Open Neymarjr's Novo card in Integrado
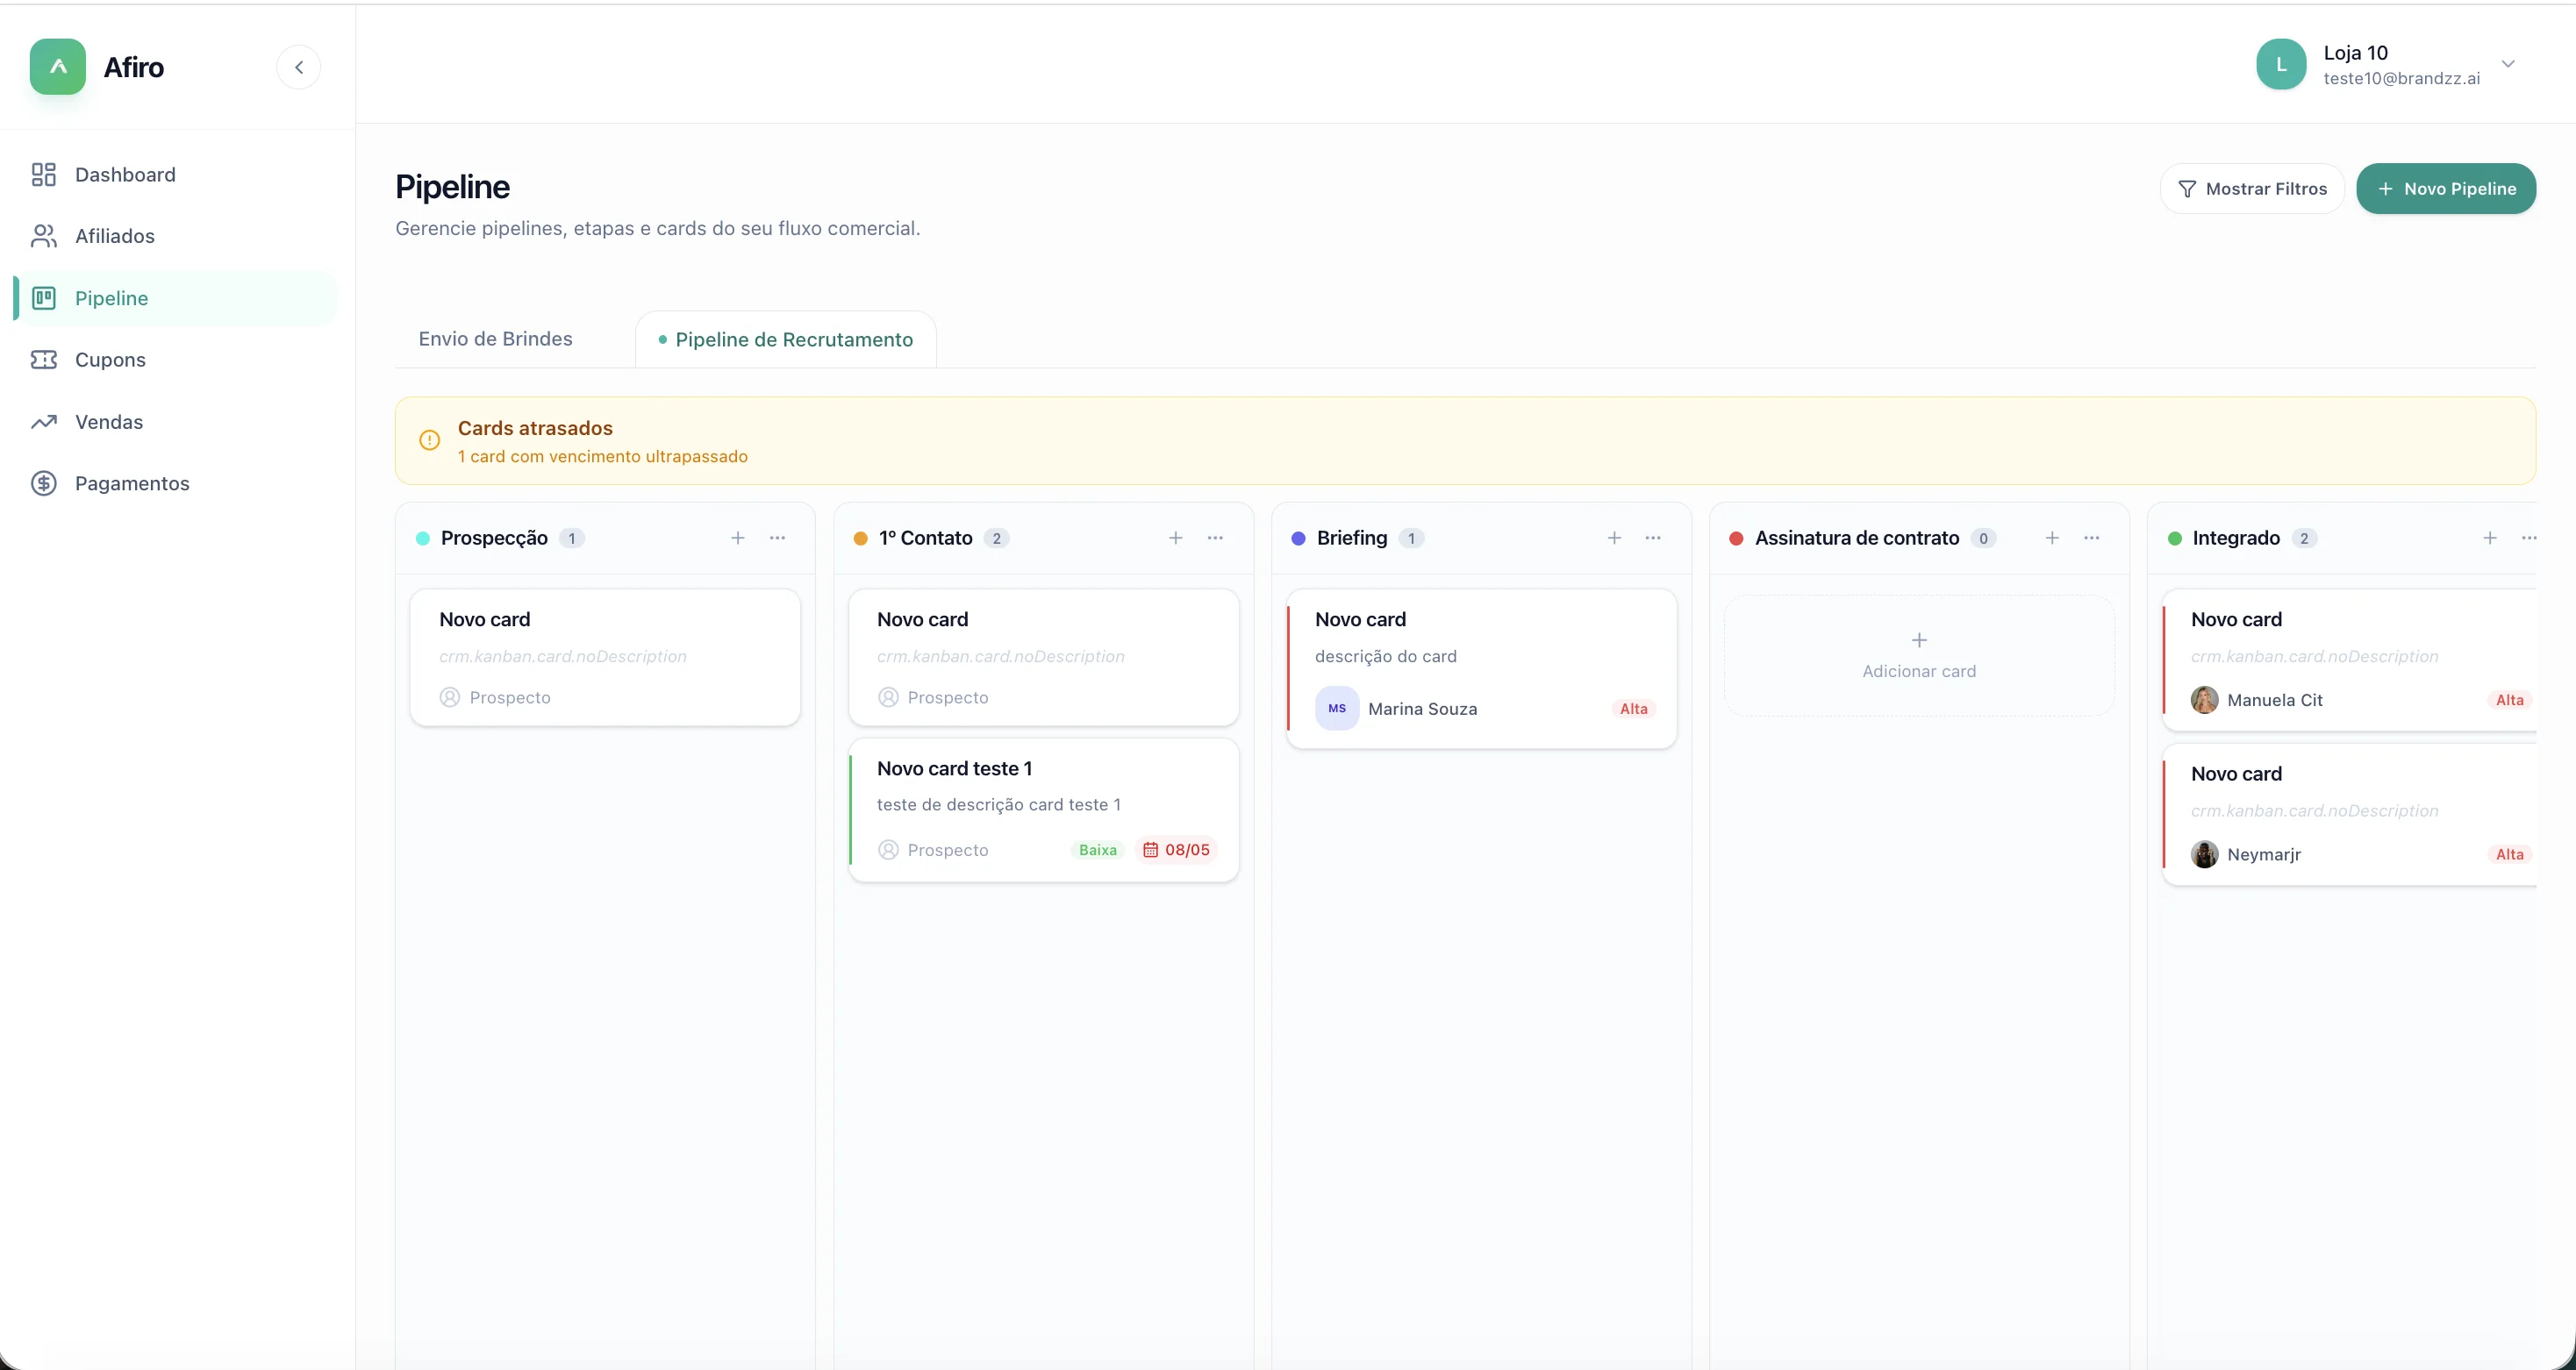 click(2349, 814)
